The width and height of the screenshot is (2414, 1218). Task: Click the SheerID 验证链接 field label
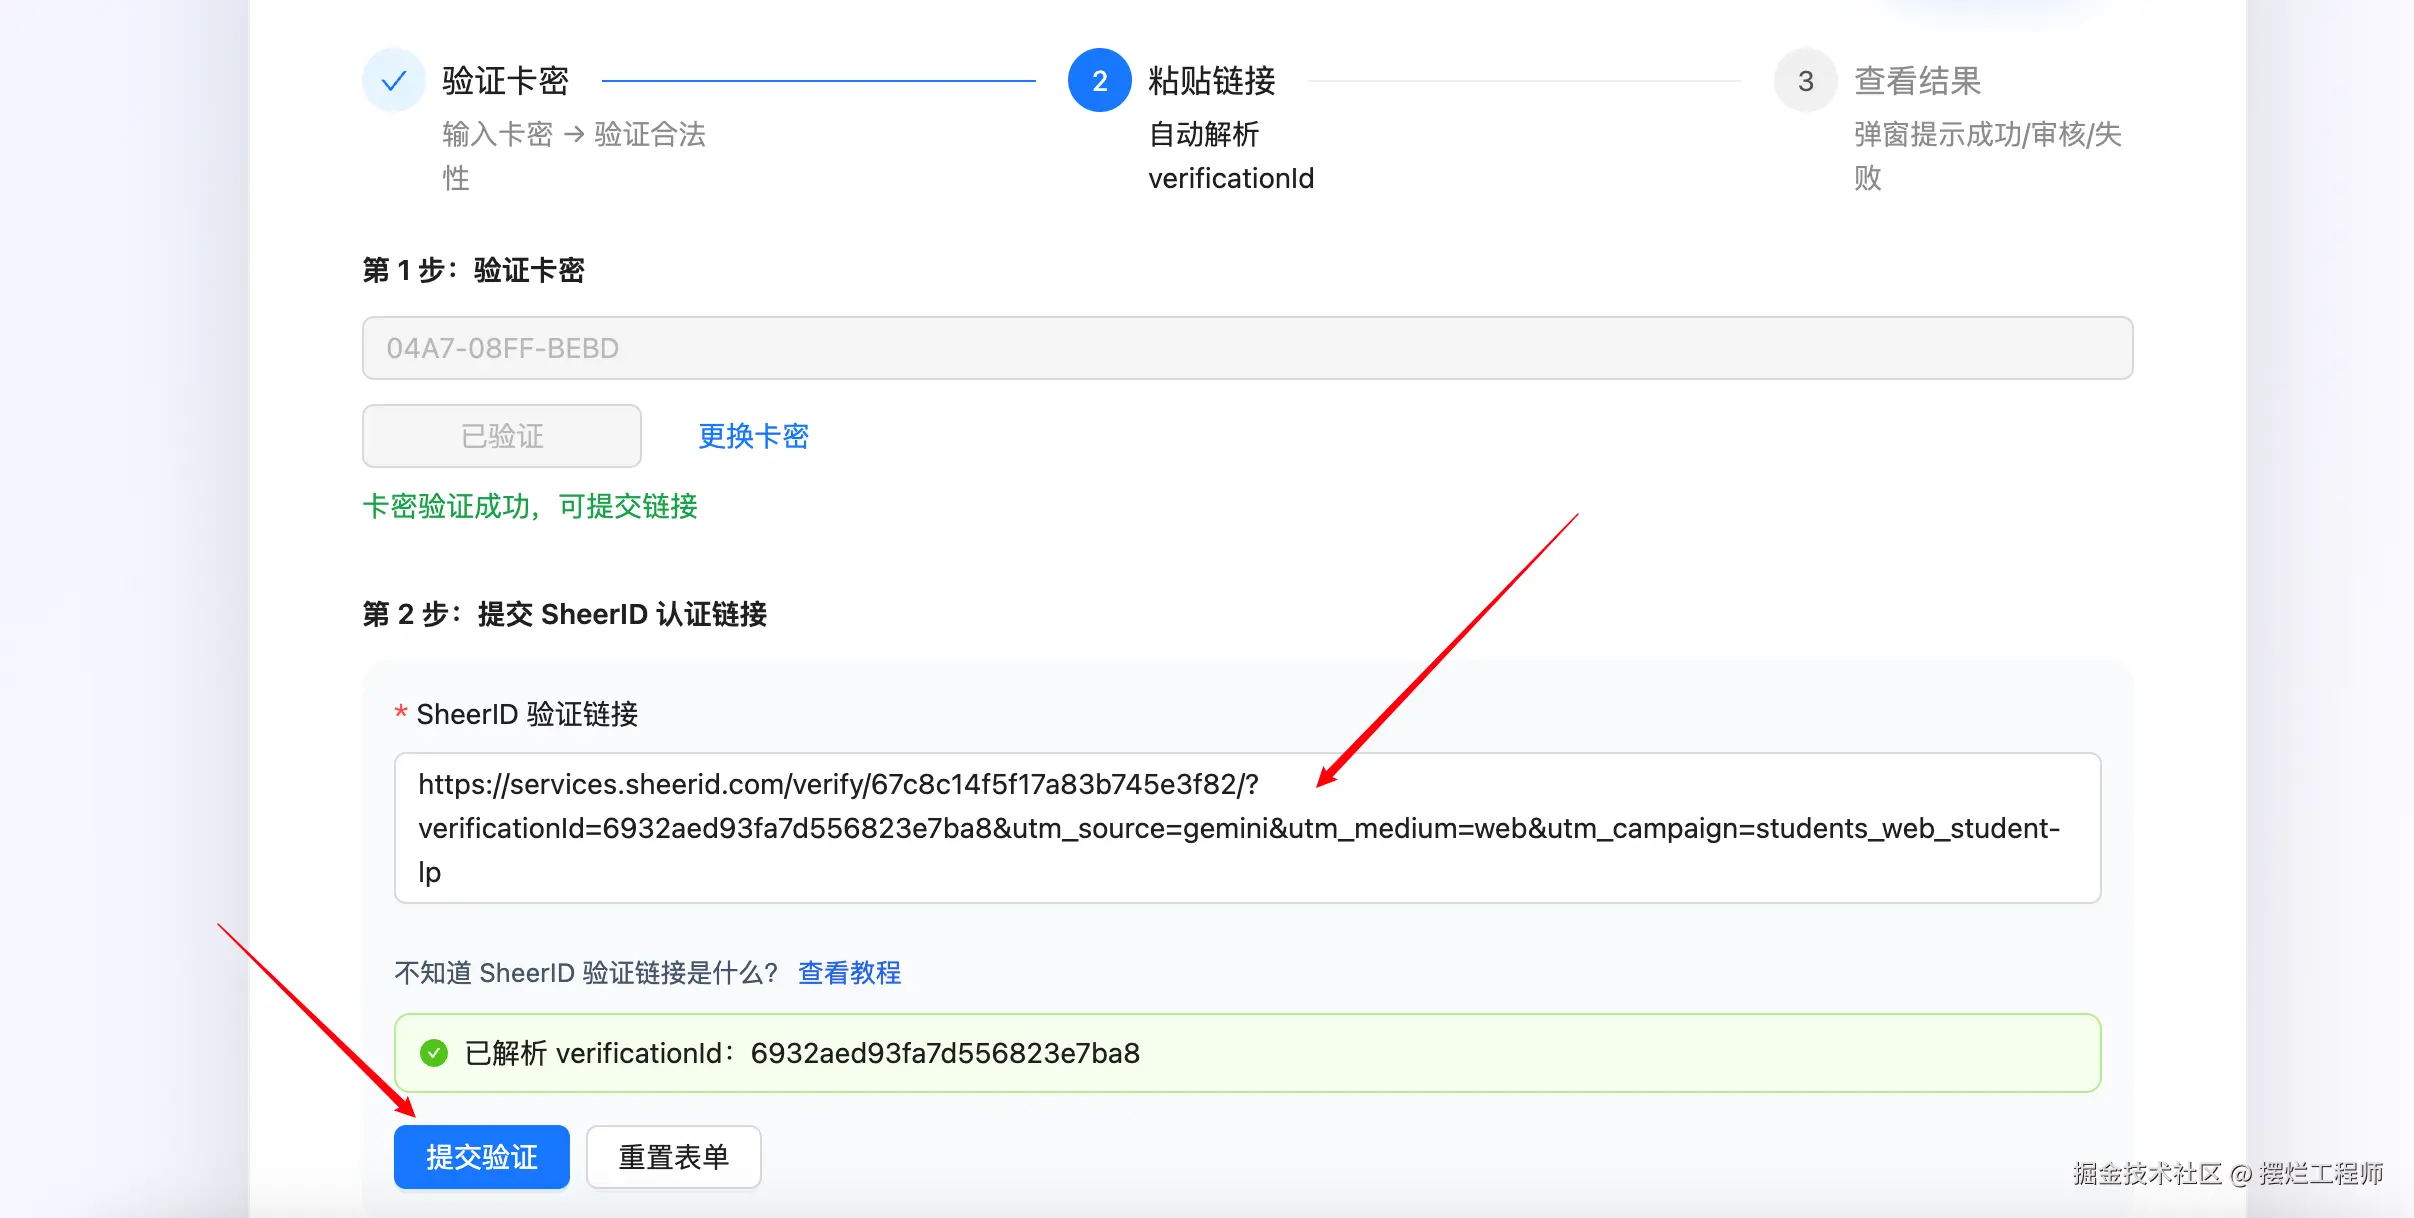pyautogui.click(x=527, y=714)
